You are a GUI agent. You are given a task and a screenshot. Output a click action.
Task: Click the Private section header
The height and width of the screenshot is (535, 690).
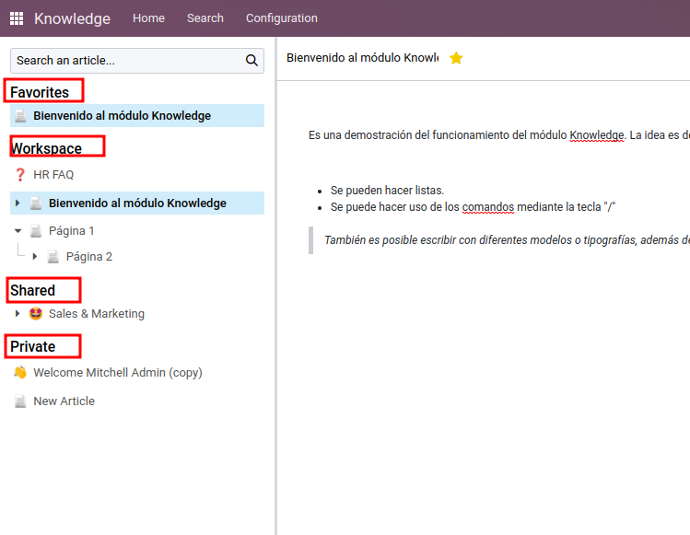pyautogui.click(x=33, y=347)
